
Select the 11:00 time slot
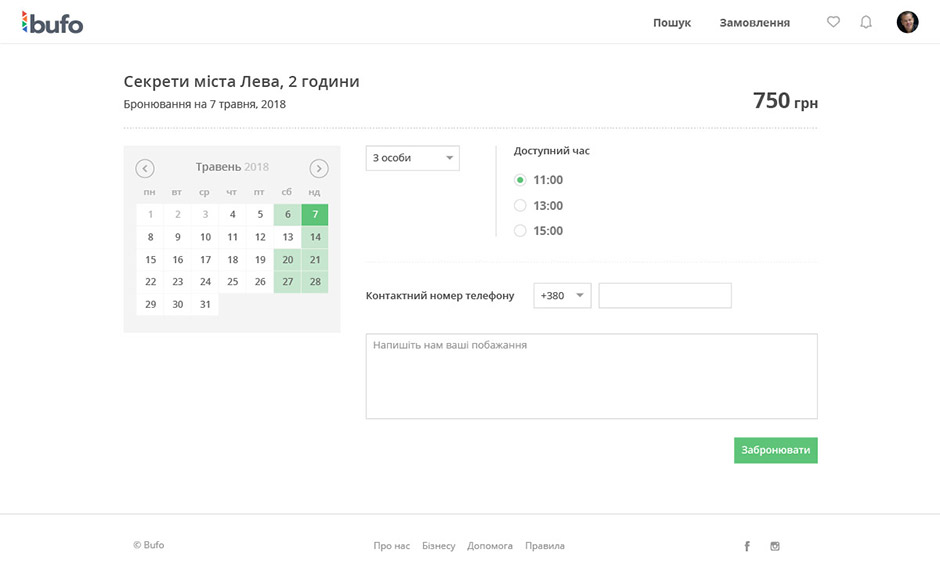520,180
